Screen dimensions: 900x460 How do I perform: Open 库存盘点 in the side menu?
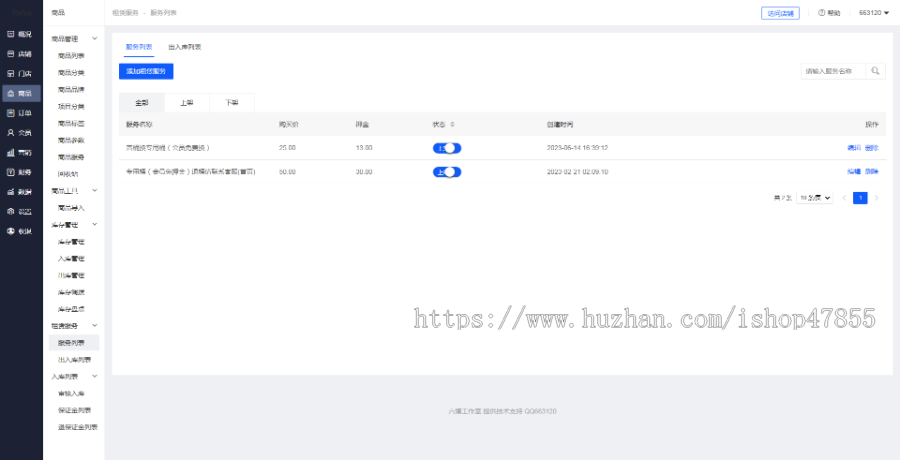(x=71, y=309)
